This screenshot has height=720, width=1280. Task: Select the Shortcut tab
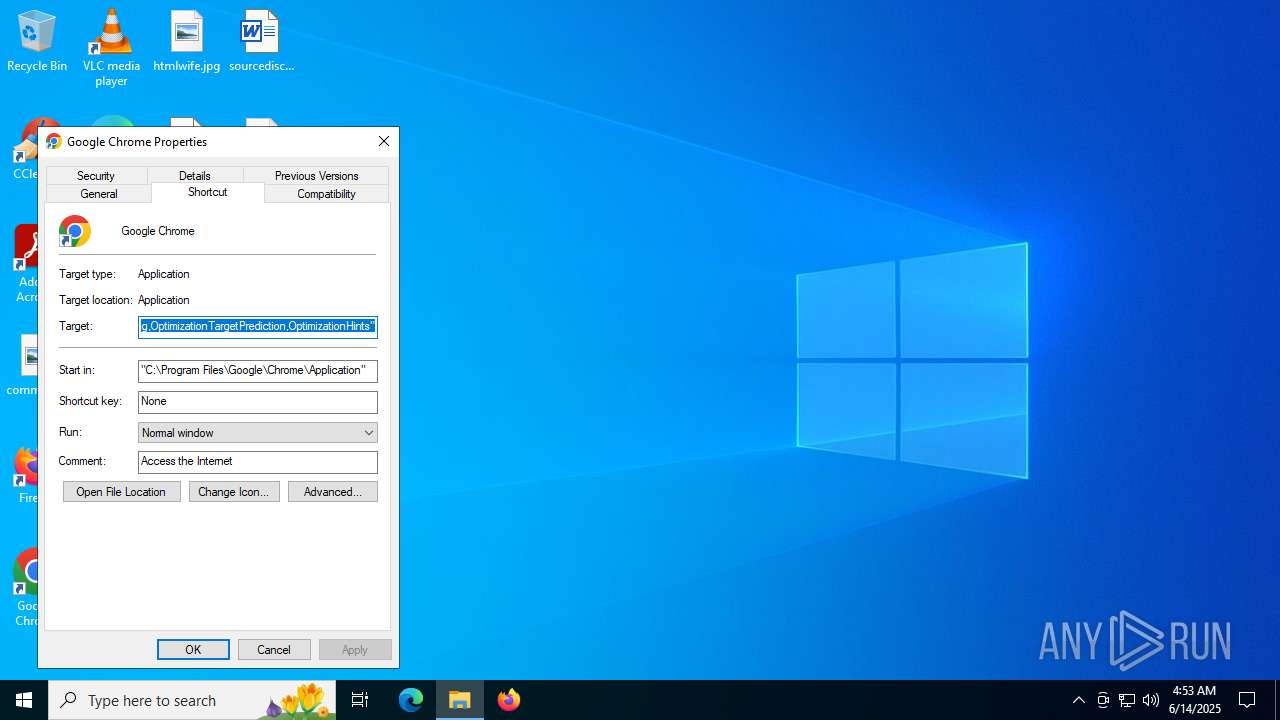[208, 192]
